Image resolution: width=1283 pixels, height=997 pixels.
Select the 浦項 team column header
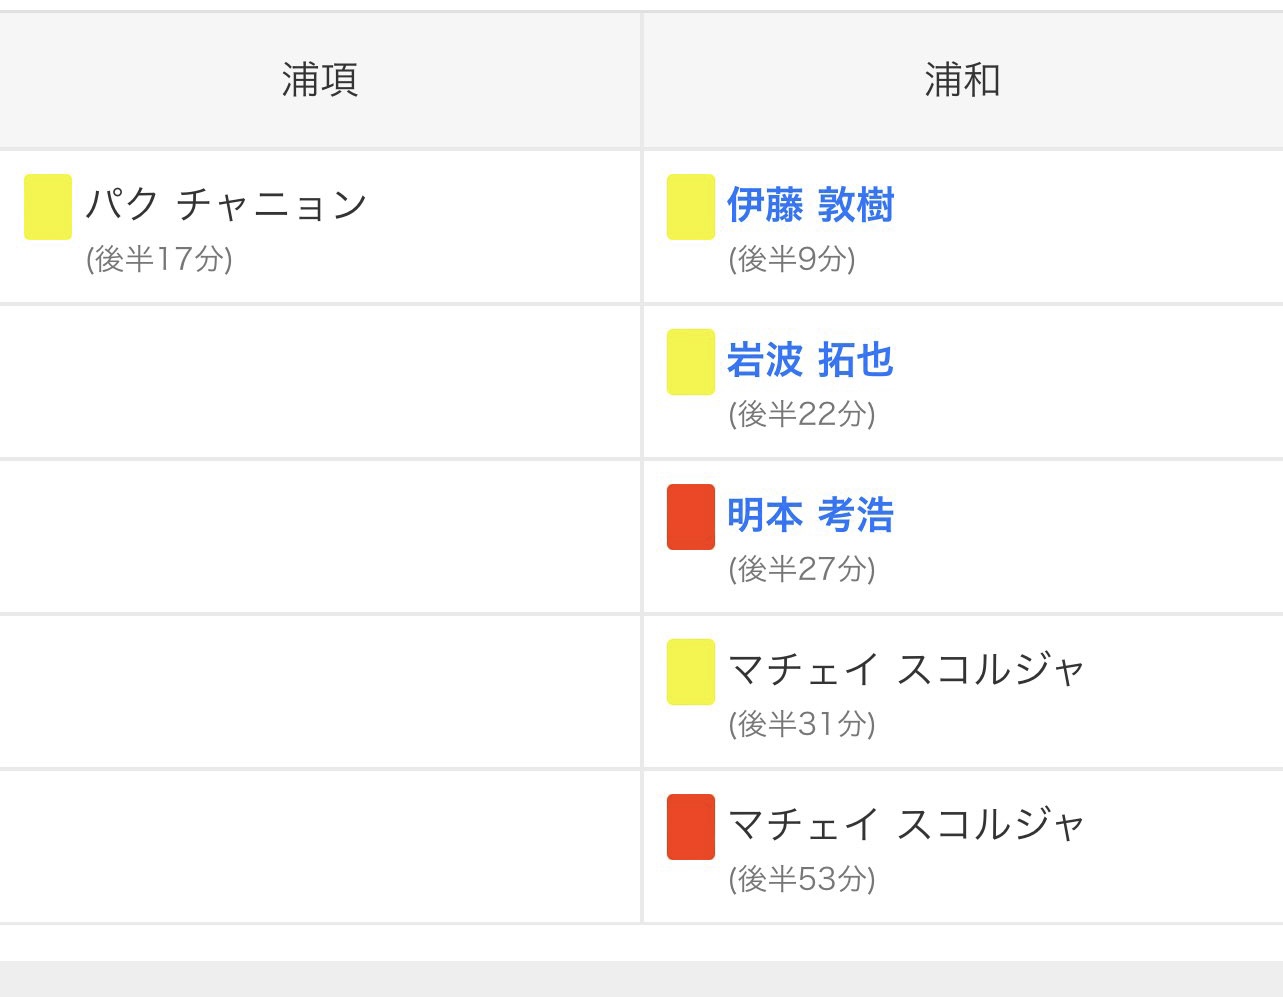(x=320, y=80)
